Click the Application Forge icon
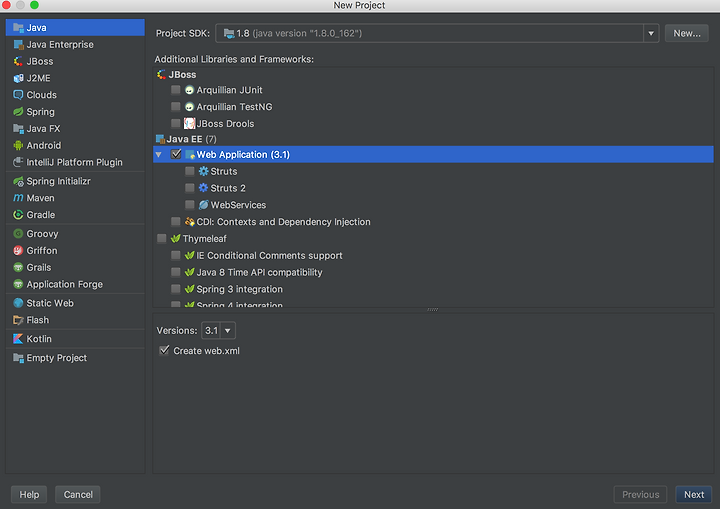The width and height of the screenshot is (720, 509). coord(18,284)
